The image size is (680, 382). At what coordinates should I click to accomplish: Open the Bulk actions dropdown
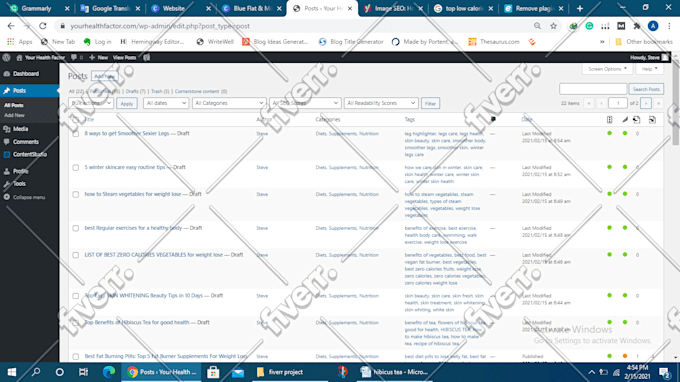pos(91,103)
